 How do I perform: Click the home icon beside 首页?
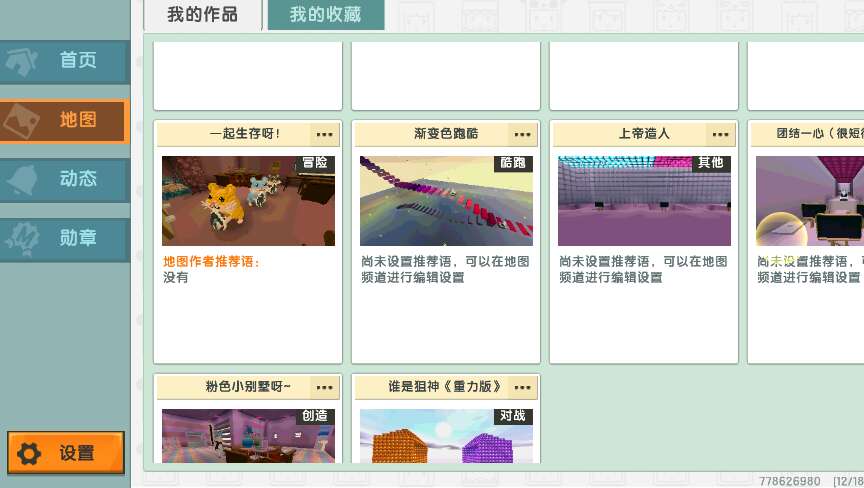coord(22,62)
